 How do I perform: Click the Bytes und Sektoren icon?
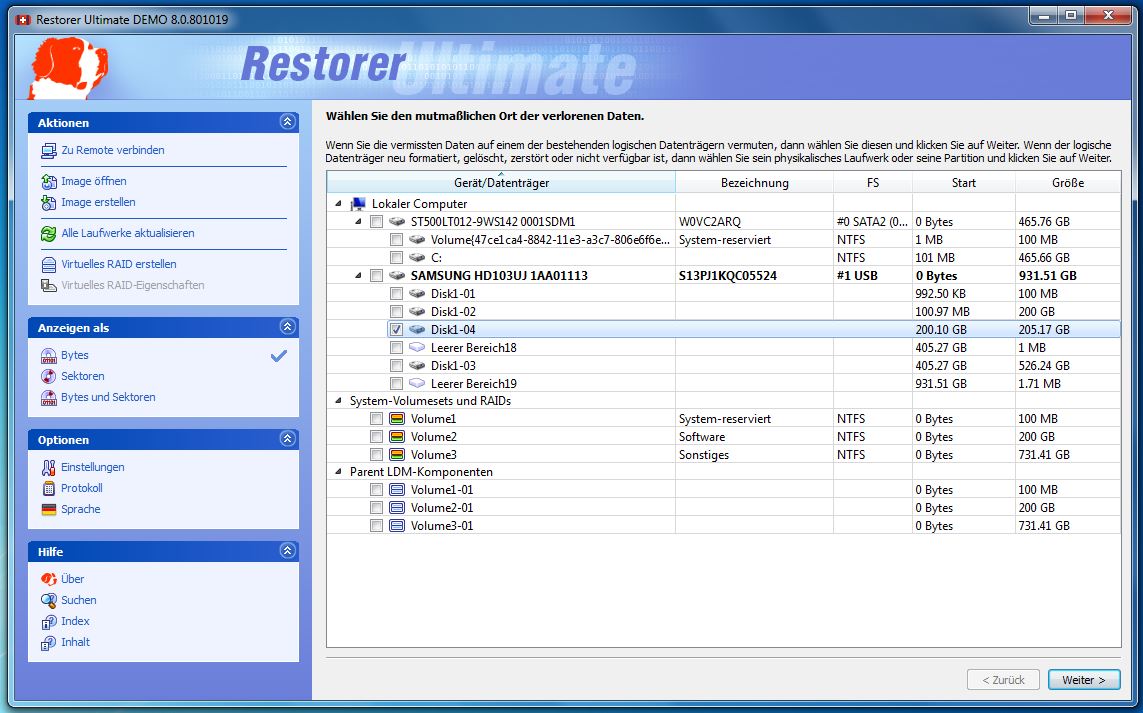coord(49,397)
